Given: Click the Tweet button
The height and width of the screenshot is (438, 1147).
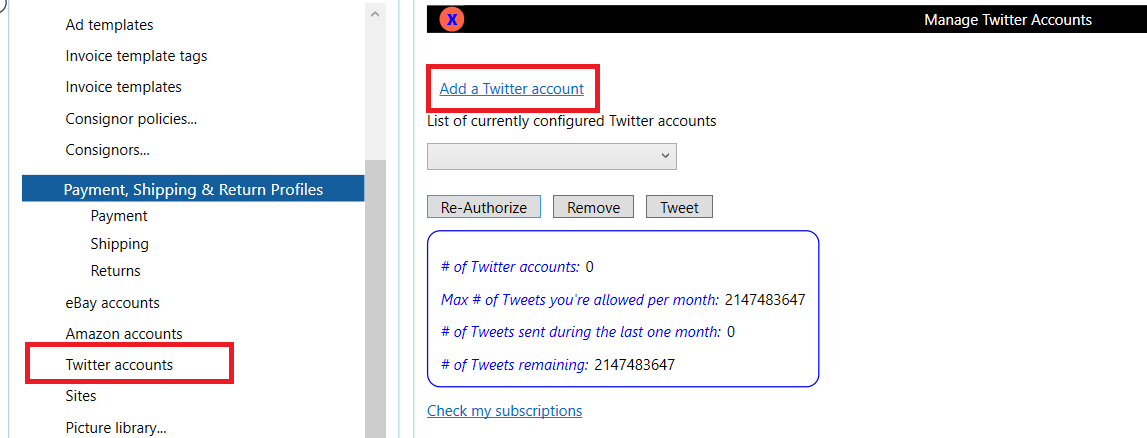Looking at the screenshot, I should [x=680, y=207].
